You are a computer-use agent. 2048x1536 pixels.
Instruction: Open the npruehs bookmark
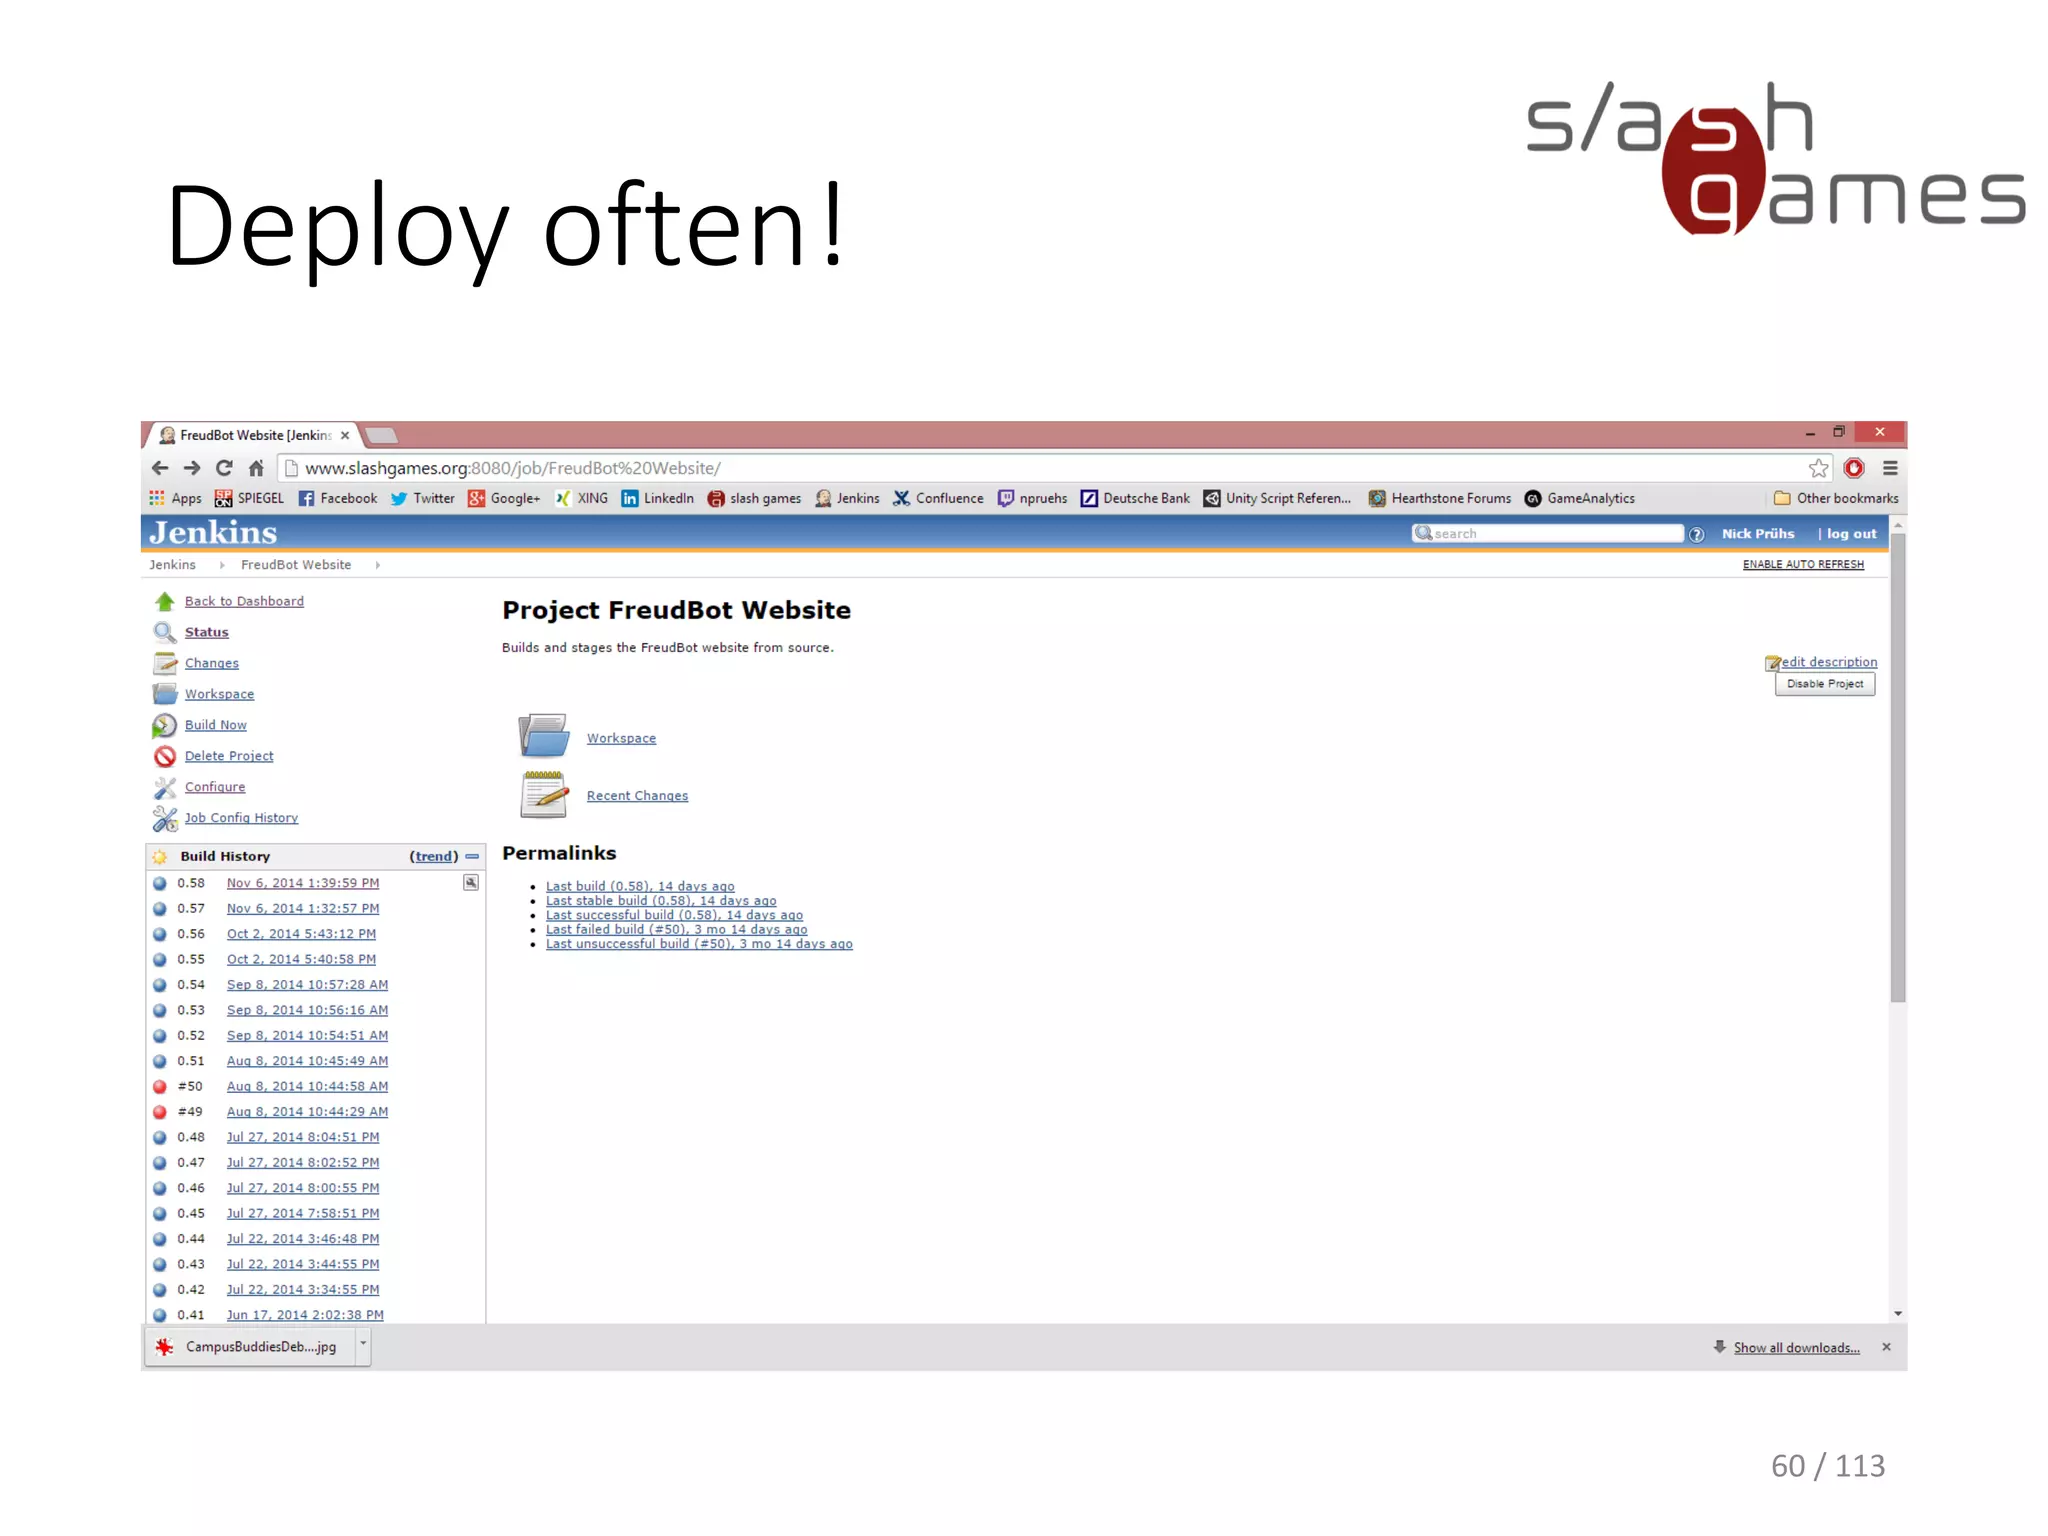[x=1032, y=498]
